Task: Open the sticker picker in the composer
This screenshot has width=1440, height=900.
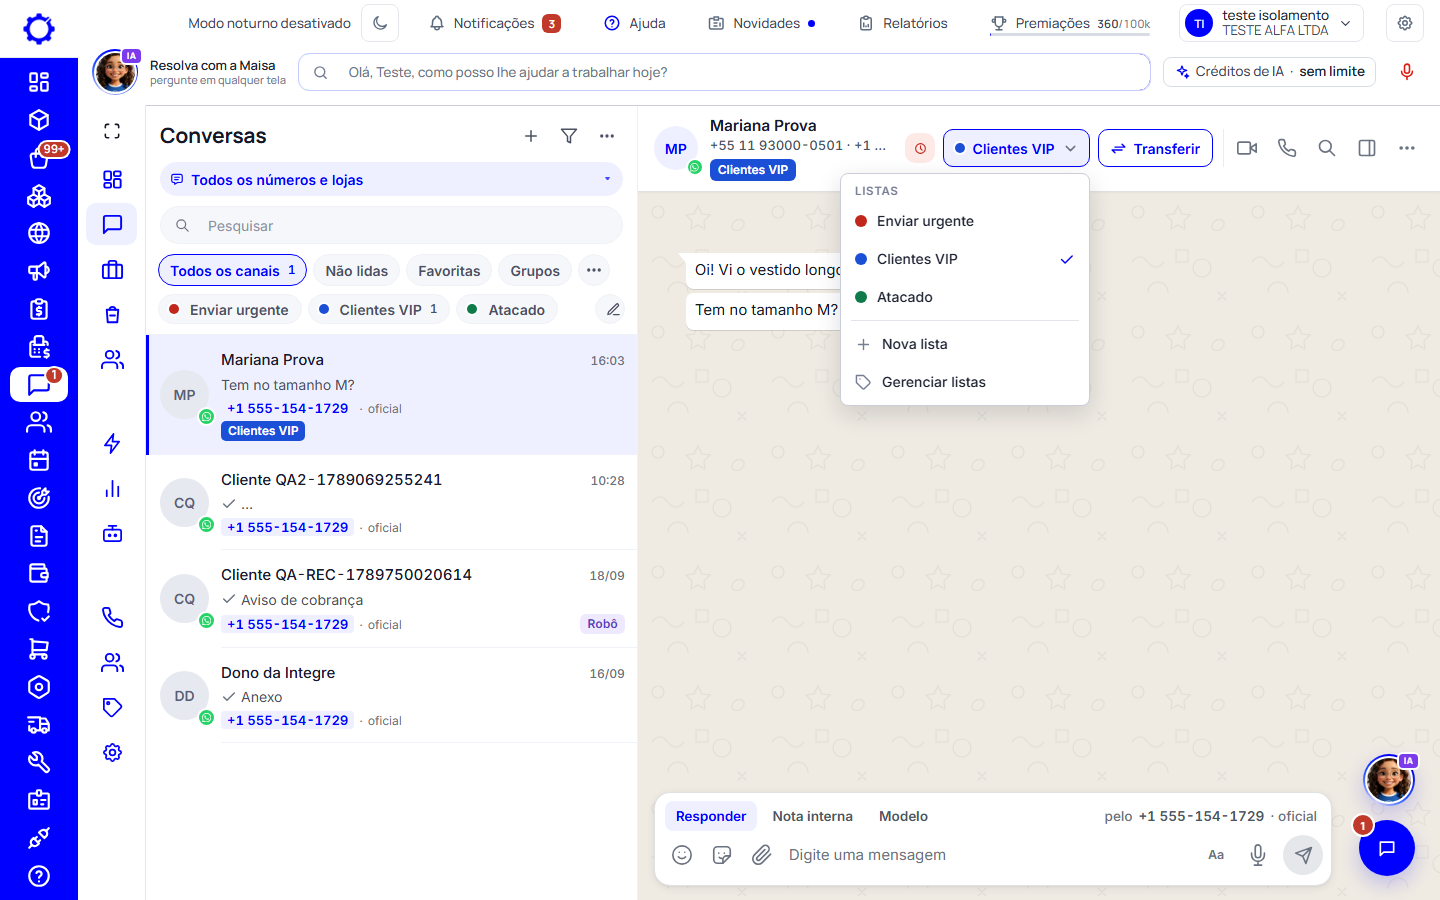Action: [x=722, y=855]
